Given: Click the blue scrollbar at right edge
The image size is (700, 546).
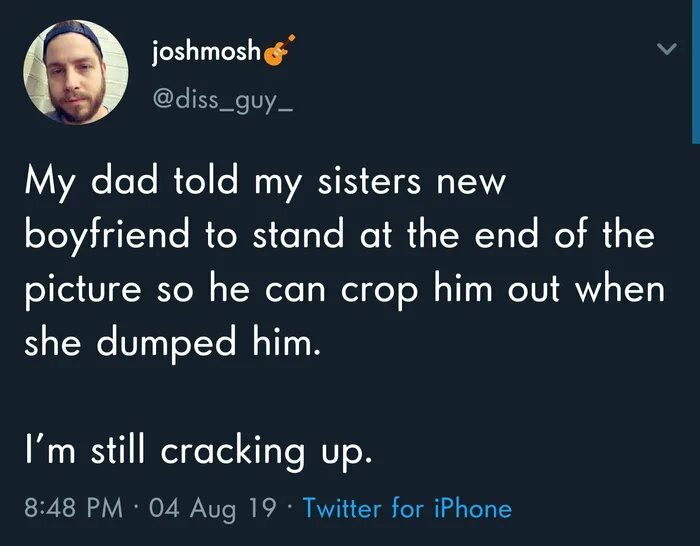Looking at the screenshot, I should (695, 70).
